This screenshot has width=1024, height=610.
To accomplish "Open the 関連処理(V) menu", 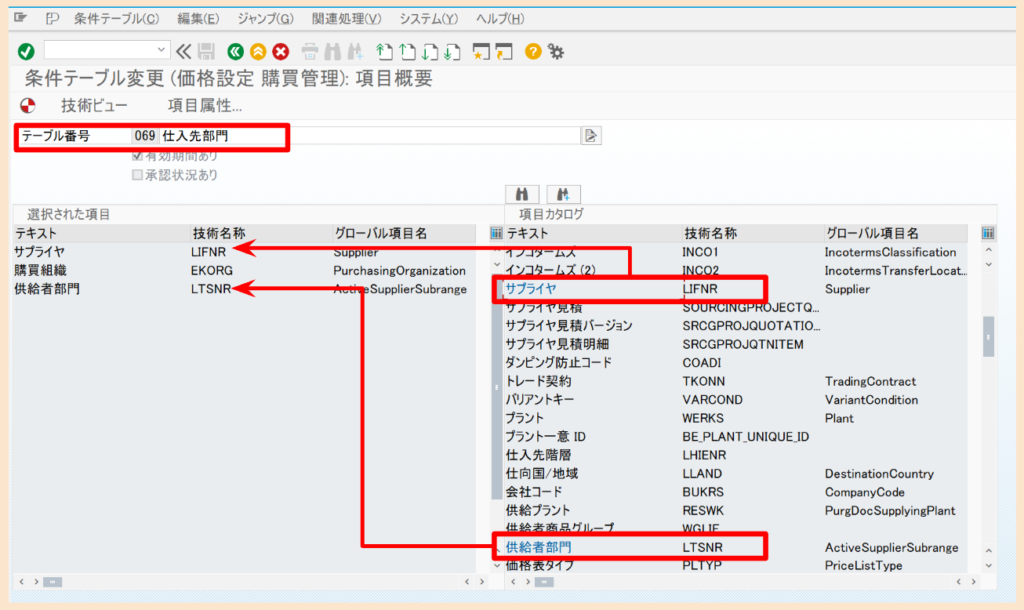I will point(346,18).
